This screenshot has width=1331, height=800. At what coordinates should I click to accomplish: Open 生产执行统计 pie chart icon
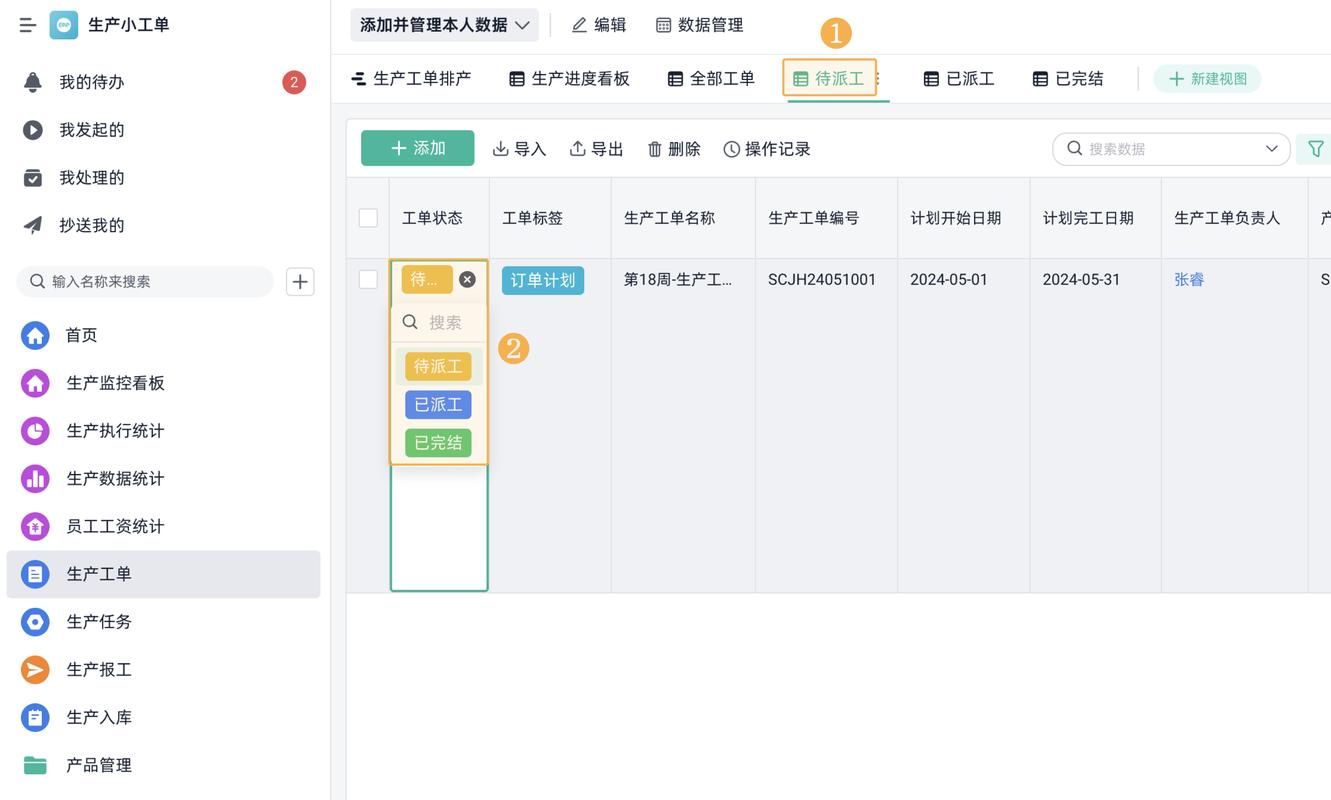pos(35,431)
